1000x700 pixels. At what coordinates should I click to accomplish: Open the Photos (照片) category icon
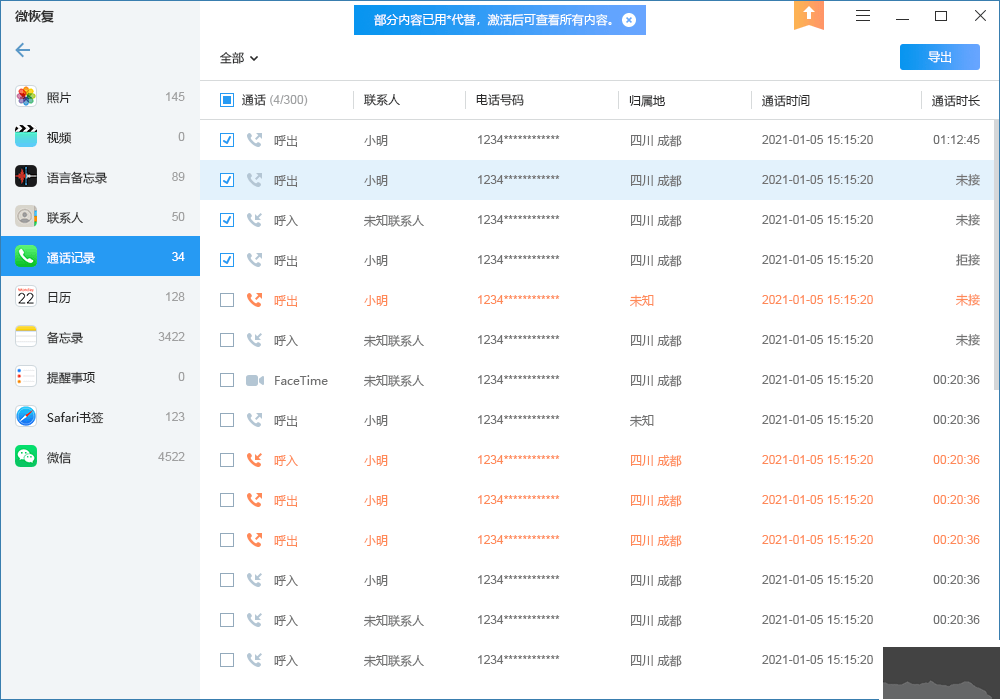point(26,97)
